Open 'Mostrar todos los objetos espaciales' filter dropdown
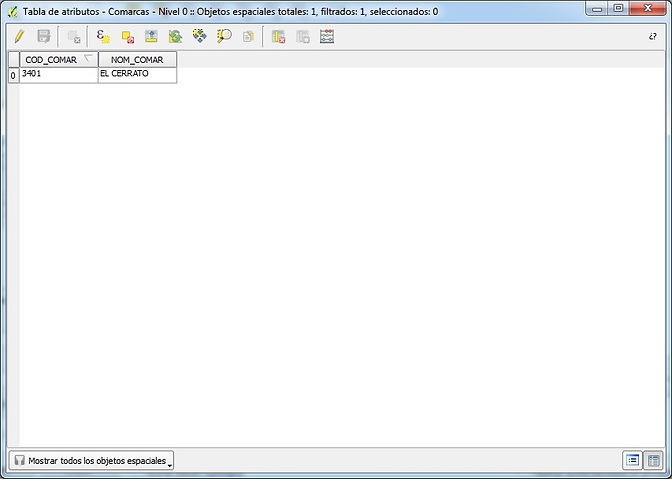Image resolution: width=672 pixels, height=482 pixels. [x=91, y=461]
